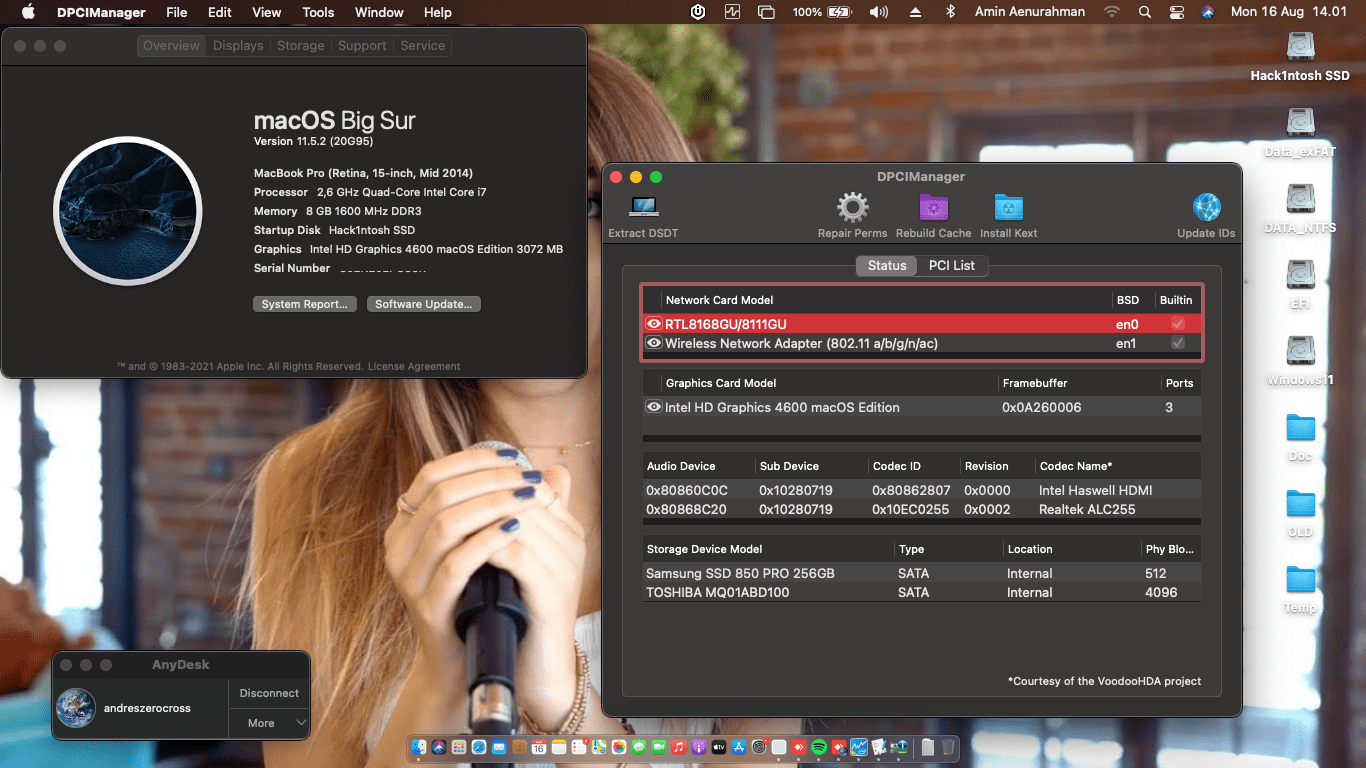This screenshot has width=1366, height=768.
Task: Click the battery 100% indicator
Action: coord(822,12)
